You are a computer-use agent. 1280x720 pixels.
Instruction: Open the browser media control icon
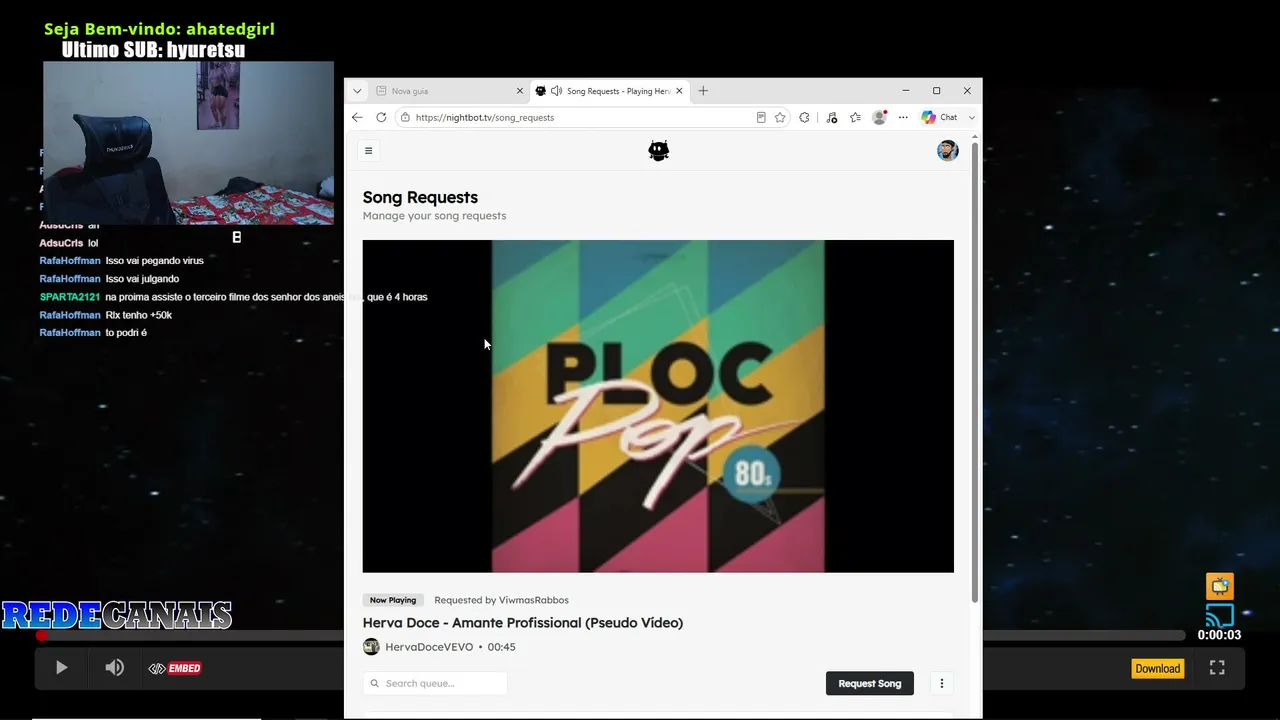pyautogui.click(x=831, y=117)
